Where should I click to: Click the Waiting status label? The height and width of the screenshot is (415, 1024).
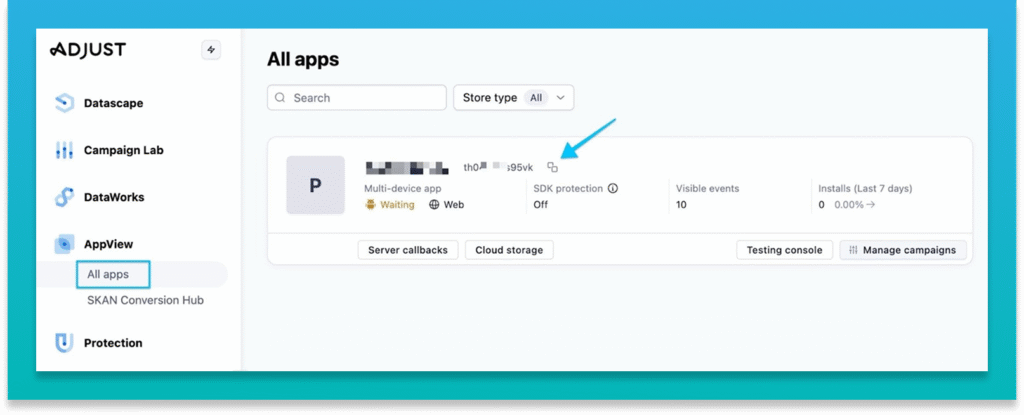point(397,205)
